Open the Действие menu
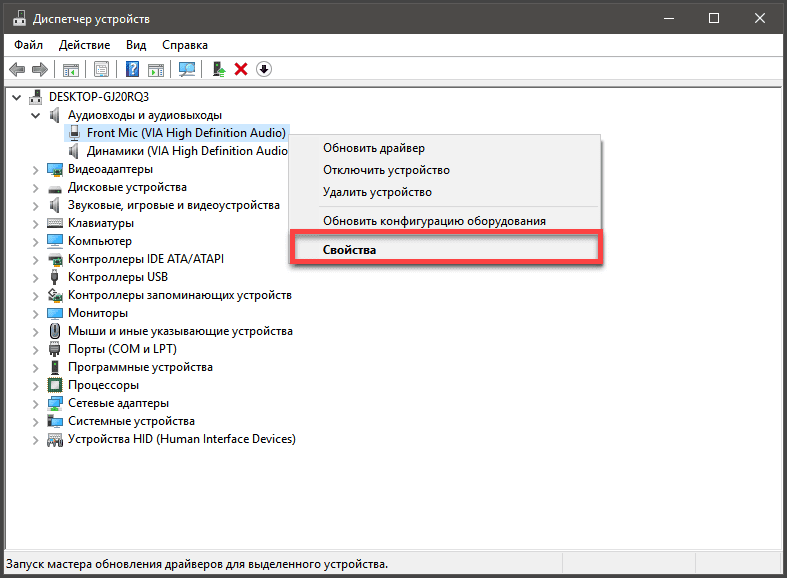The height and width of the screenshot is (578, 787). coord(84,45)
